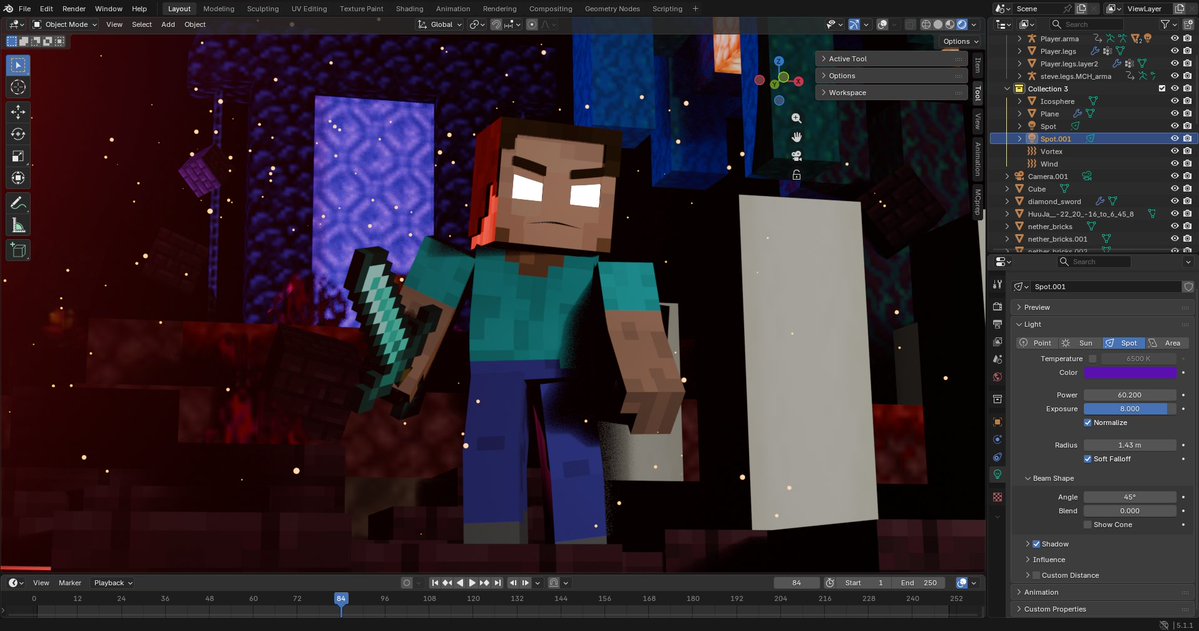Image resolution: width=1199 pixels, height=631 pixels.
Task: Open the Texture properties tab (checker icon)
Action: pyautogui.click(x=997, y=496)
